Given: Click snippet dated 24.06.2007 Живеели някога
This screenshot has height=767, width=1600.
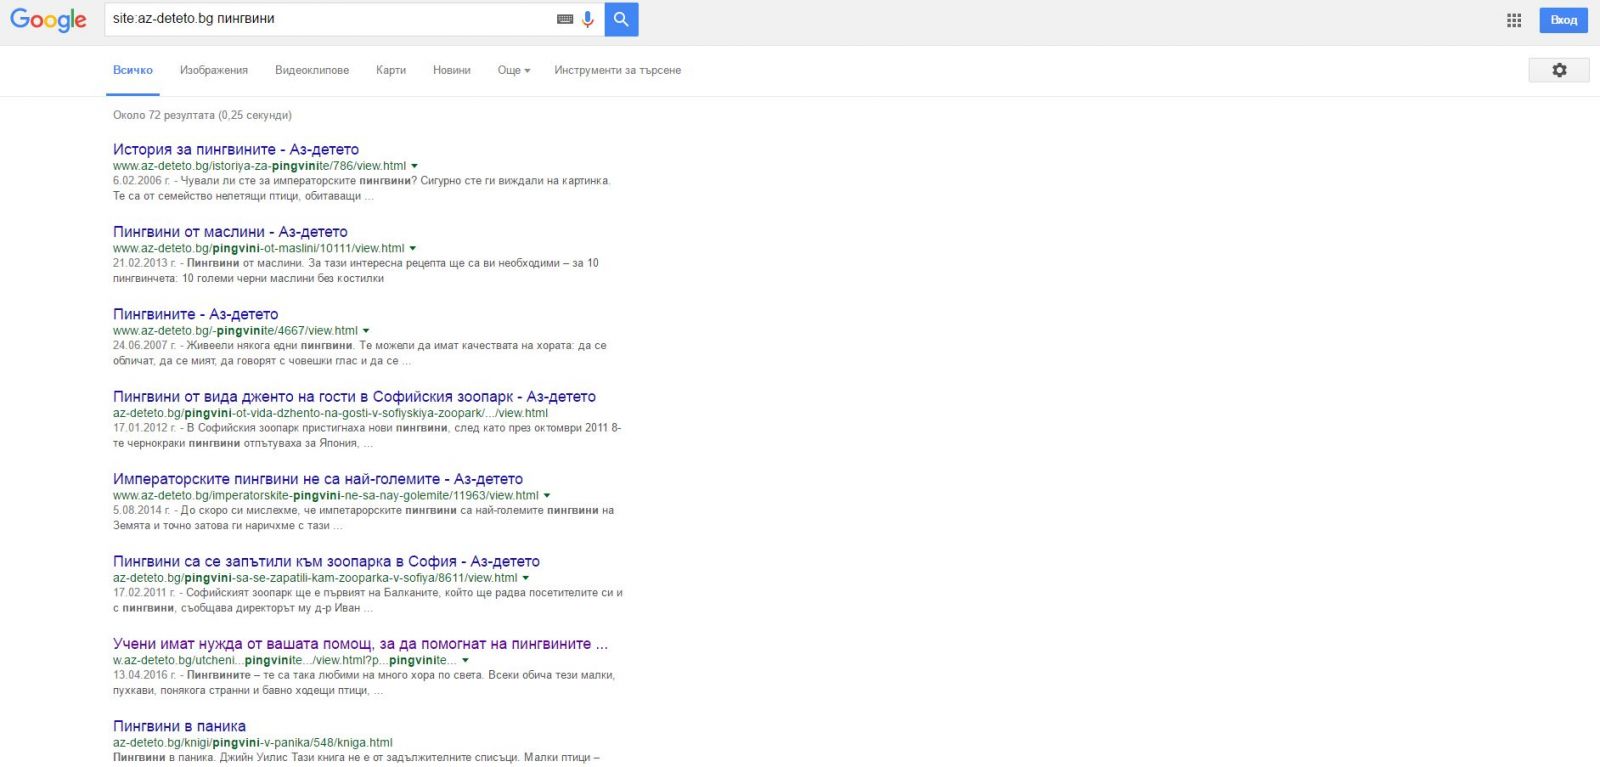Looking at the screenshot, I should [x=360, y=353].
